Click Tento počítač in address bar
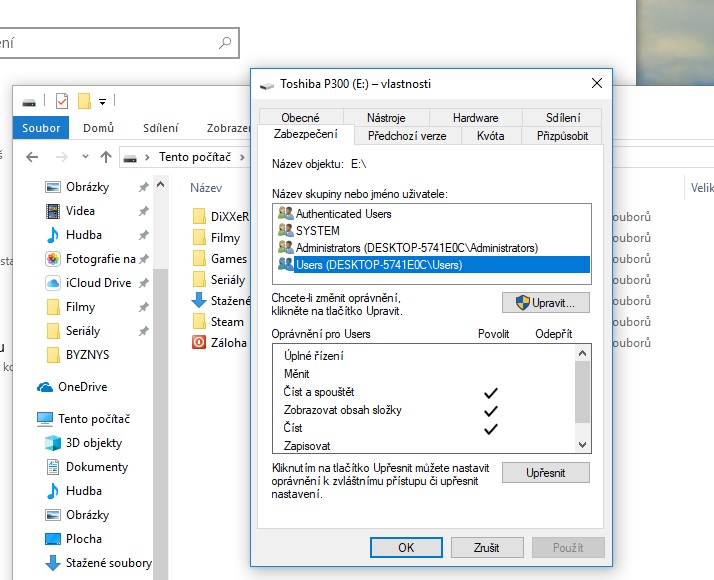This screenshot has height=580, width=714. (195, 157)
